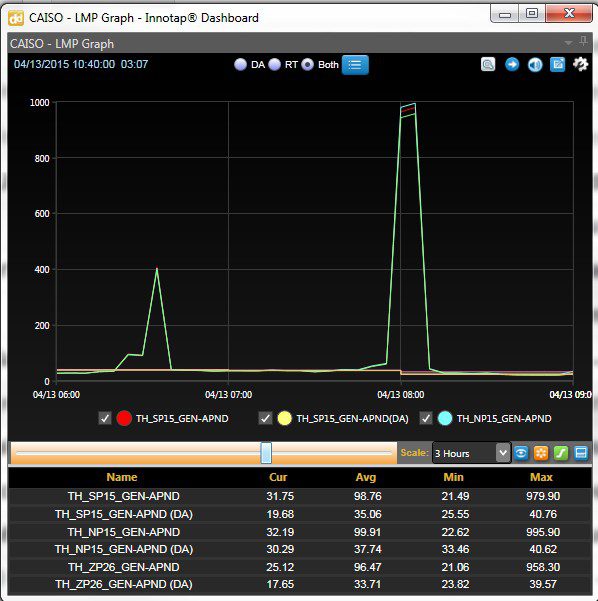Click the Max column header
The height and width of the screenshot is (601, 598).
(x=541, y=477)
